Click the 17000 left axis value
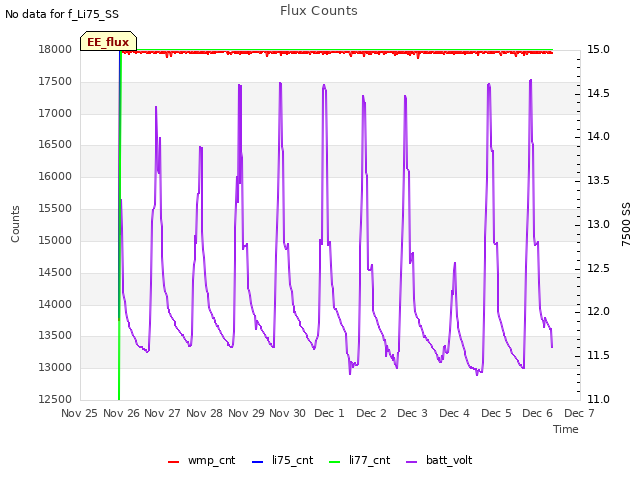 click(x=55, y=113)
